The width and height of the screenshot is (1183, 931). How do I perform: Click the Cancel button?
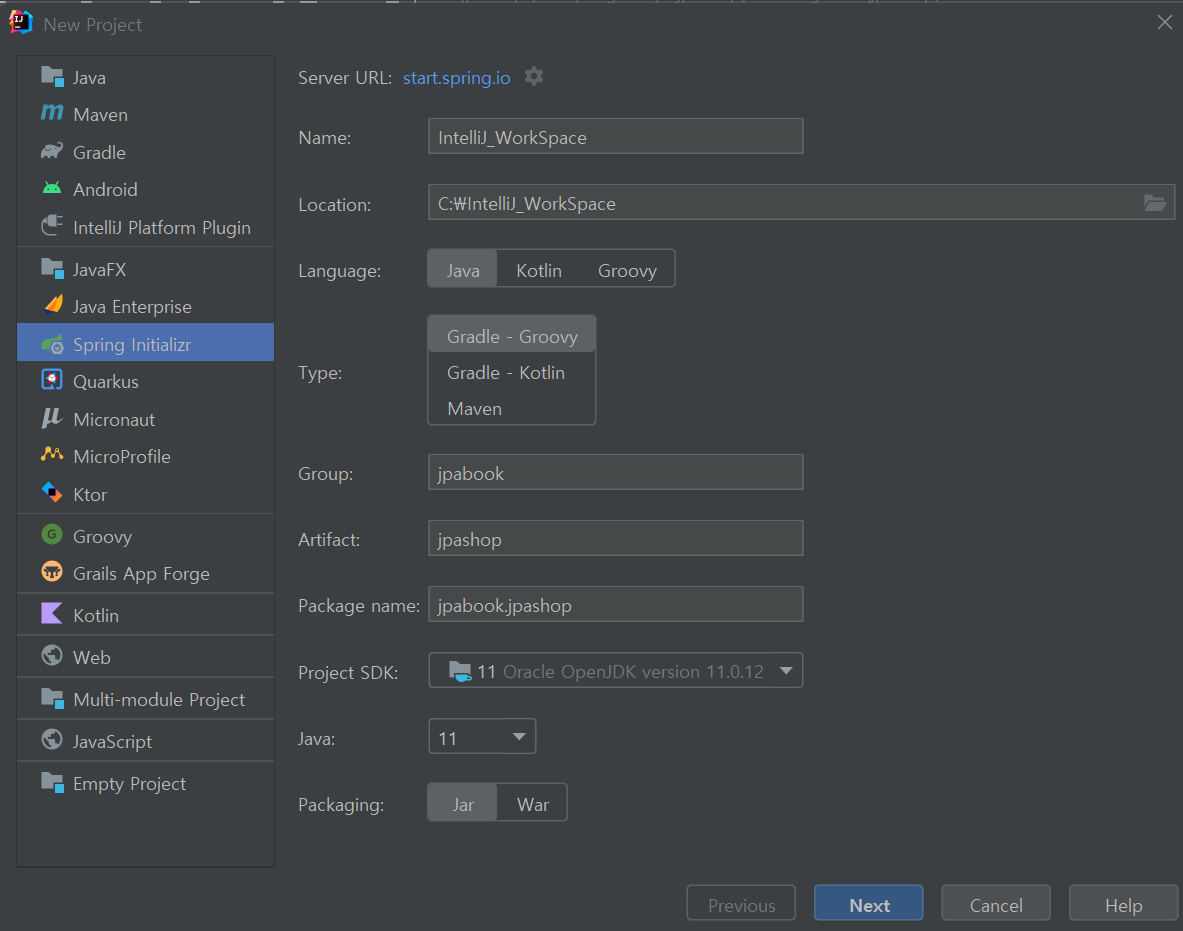coord(996,904)
